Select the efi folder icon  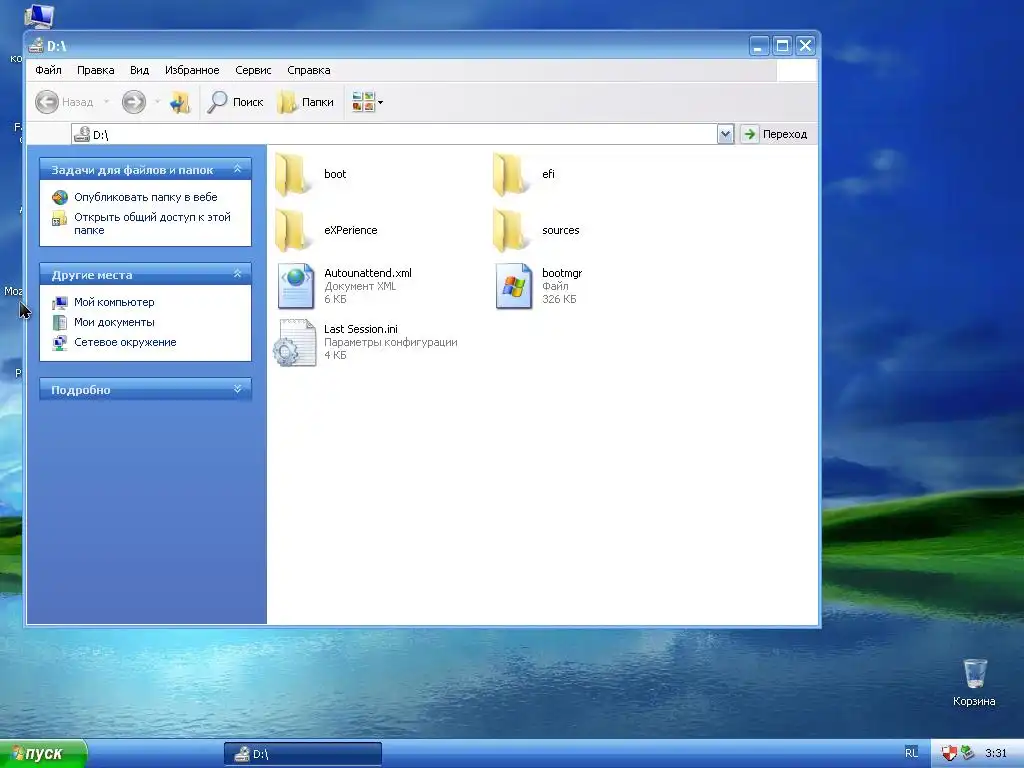509,174
